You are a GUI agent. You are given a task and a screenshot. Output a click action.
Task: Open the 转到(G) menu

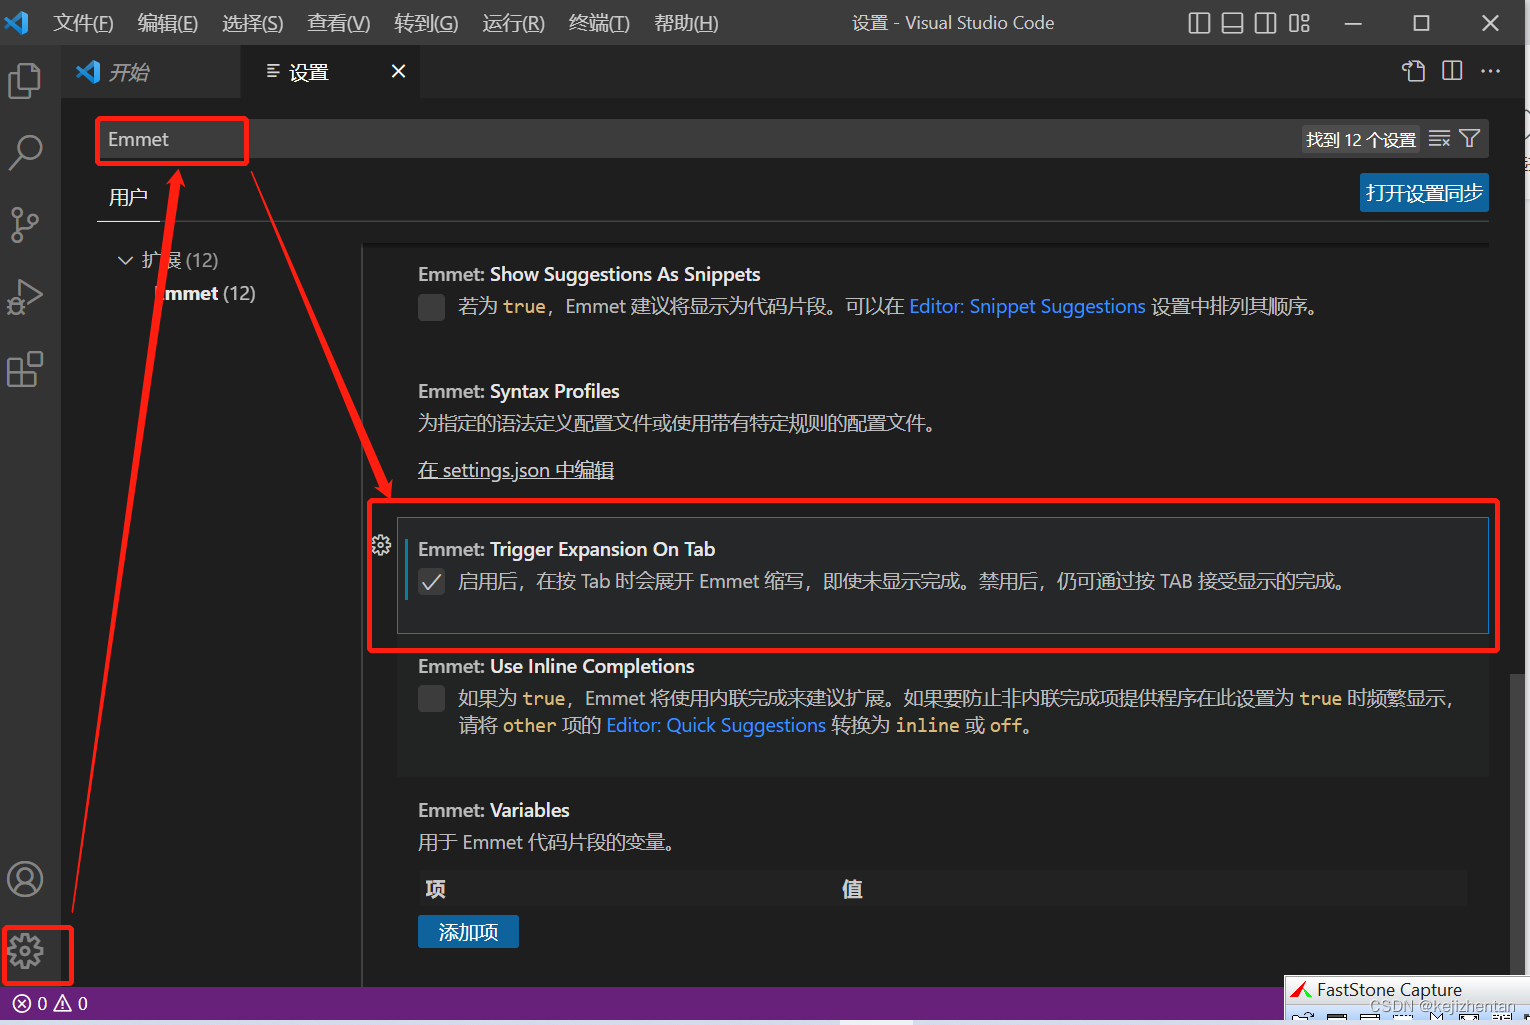[426, 23]
